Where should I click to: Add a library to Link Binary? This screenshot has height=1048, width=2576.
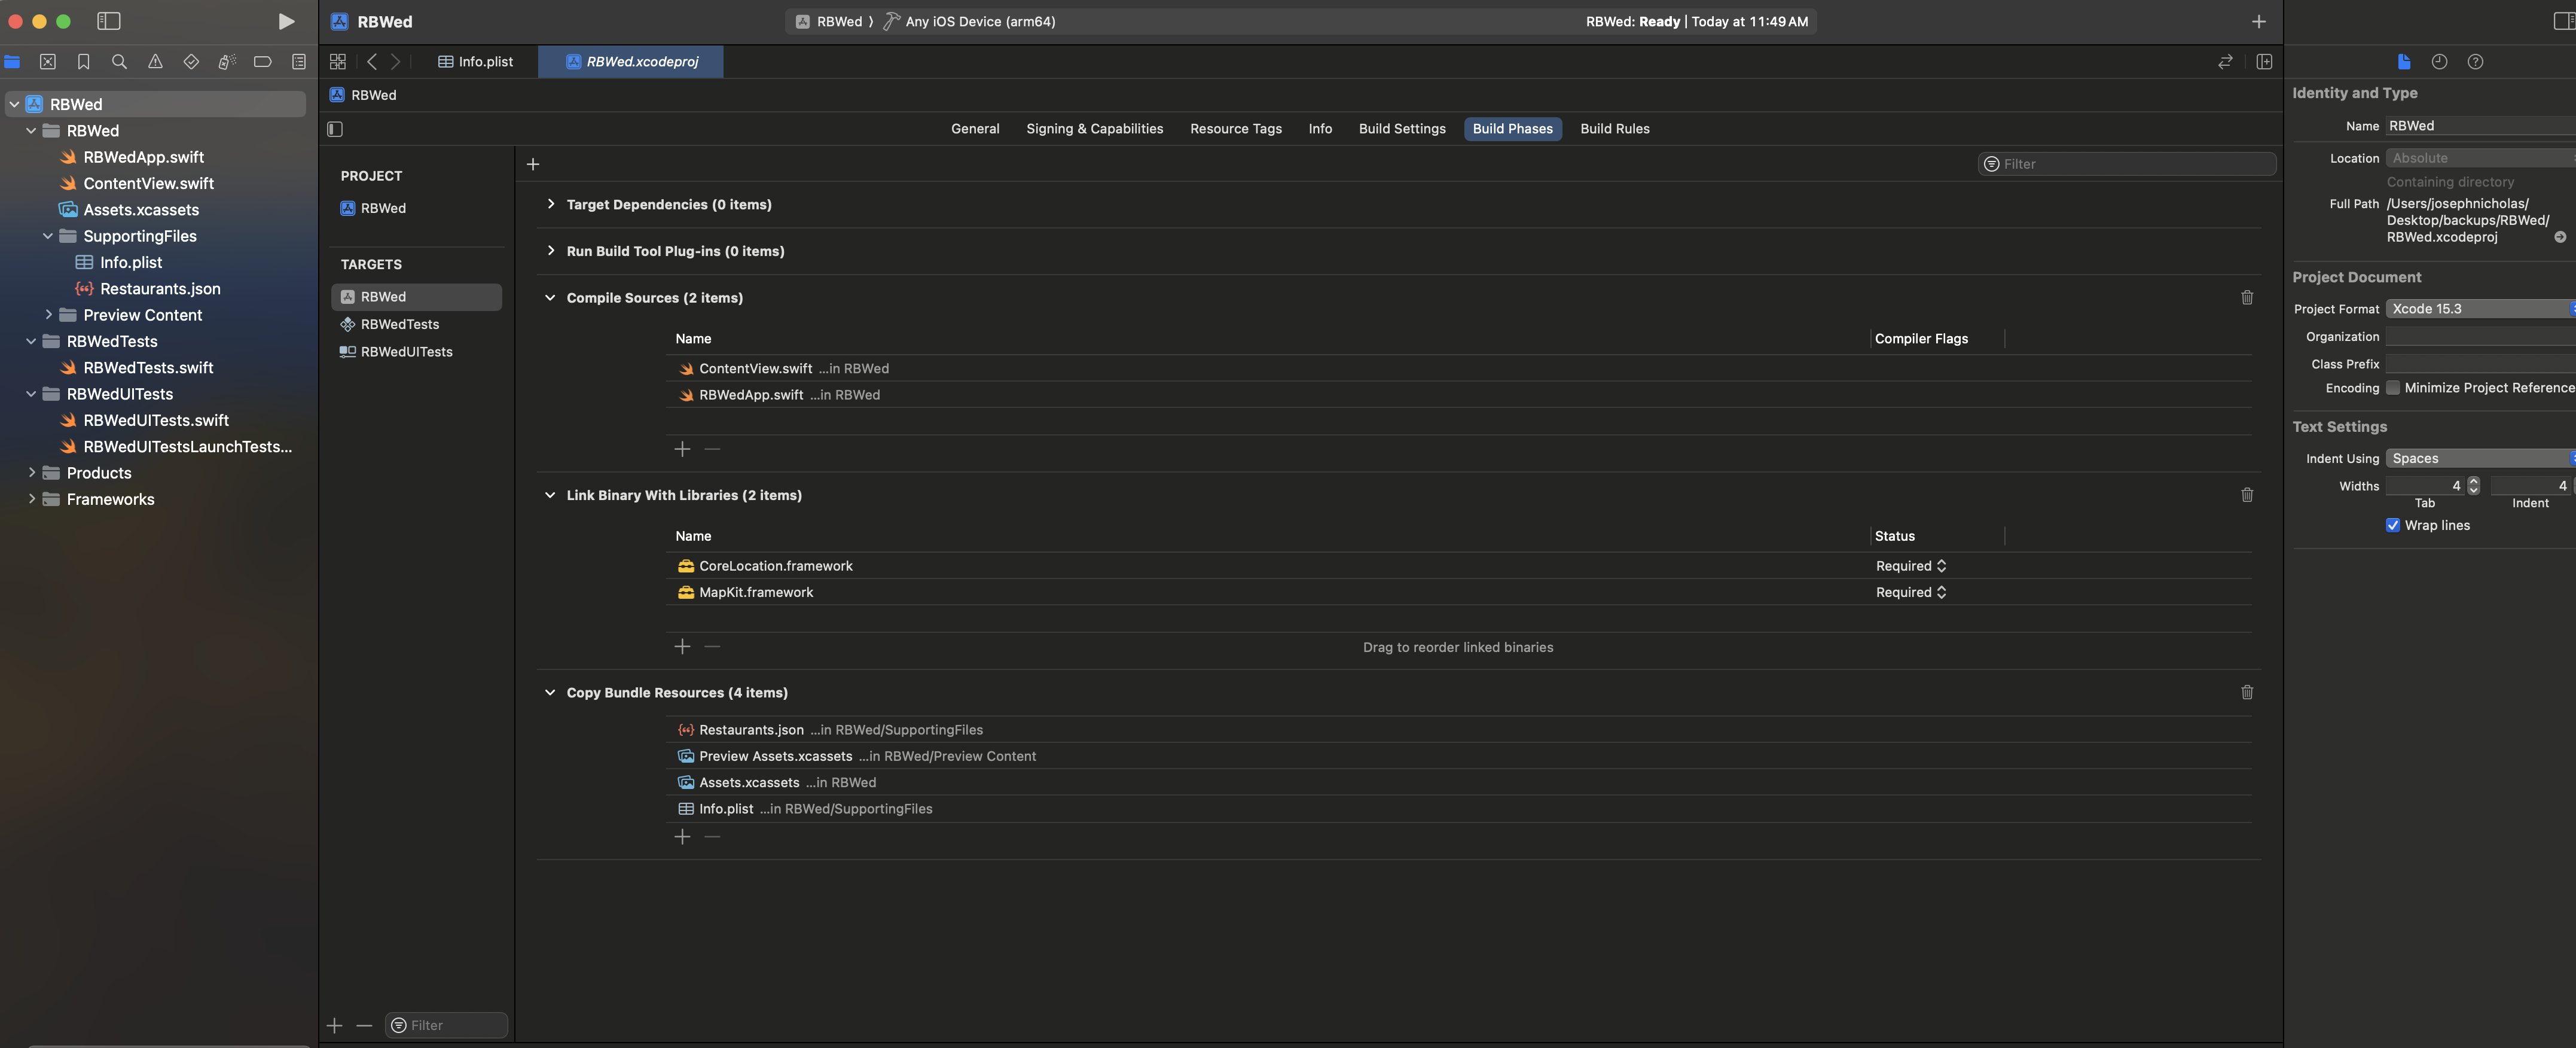coord(682,647)
